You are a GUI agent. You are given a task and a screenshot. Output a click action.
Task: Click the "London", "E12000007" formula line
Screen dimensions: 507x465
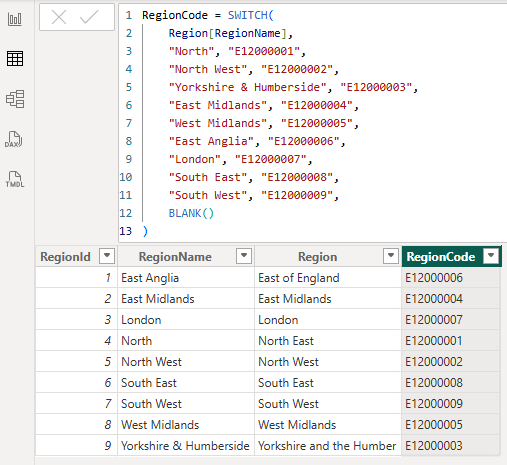pyautogui.click(x=240, y=159)
